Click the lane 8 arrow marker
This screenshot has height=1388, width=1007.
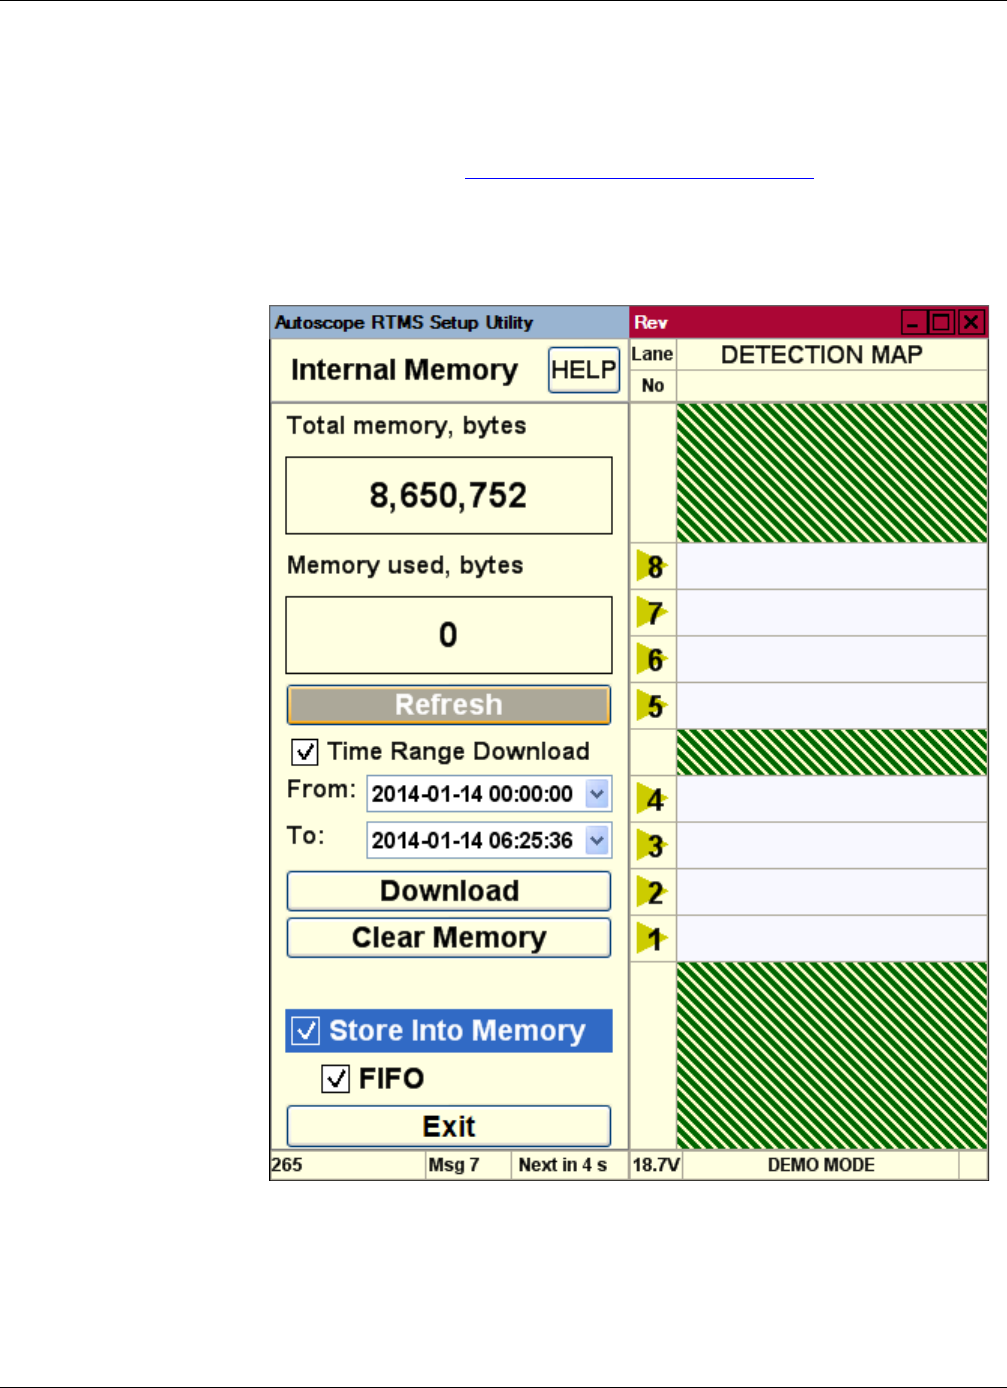[x=652, y=567]
